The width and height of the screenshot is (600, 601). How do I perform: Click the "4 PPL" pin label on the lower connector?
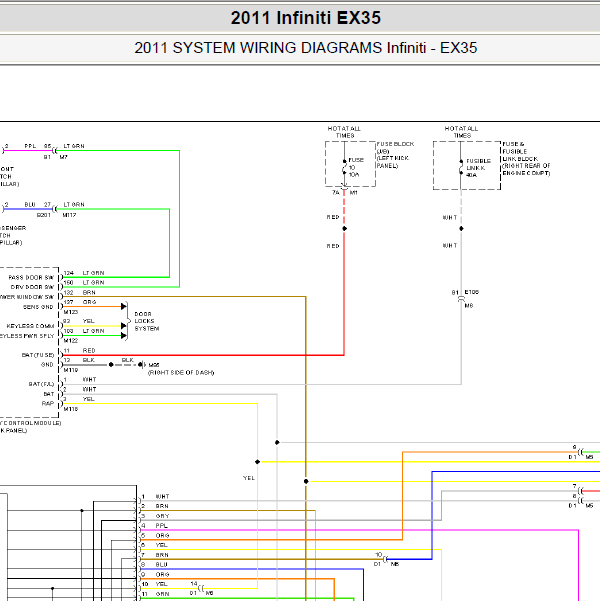[x=155, y=526]
